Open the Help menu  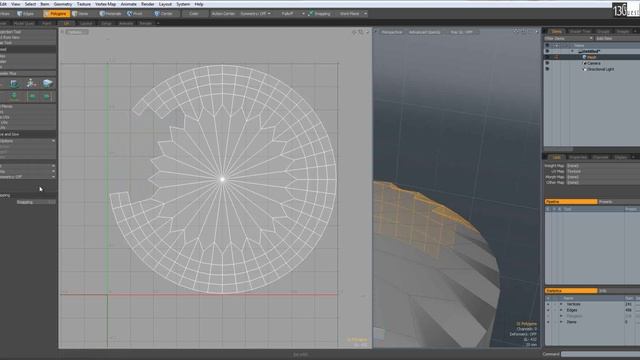click(x=199, y=4)
